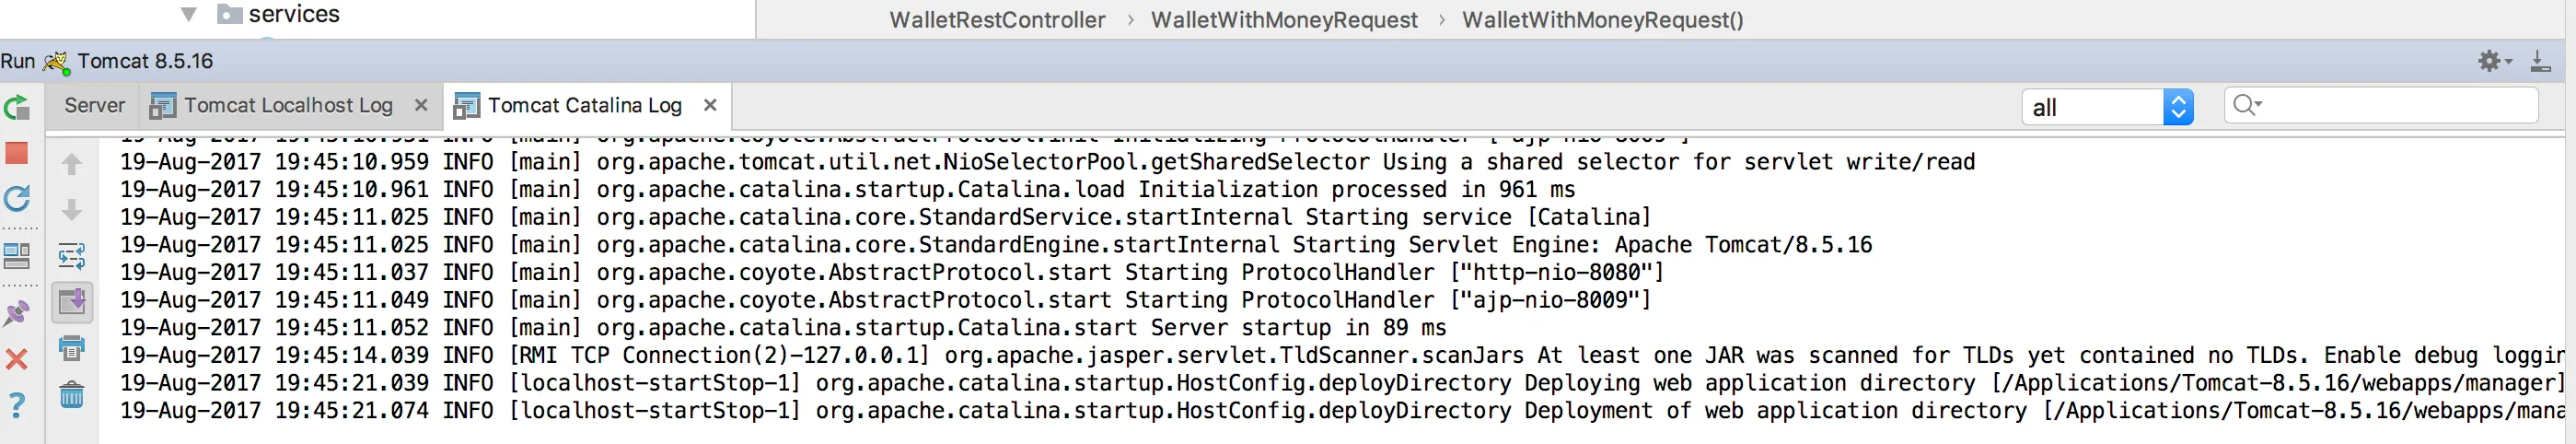The height and width of the screenshot is (444, 2576).
Task: Rerun the Tomcat server configuration
Action: tap(17, 107)
